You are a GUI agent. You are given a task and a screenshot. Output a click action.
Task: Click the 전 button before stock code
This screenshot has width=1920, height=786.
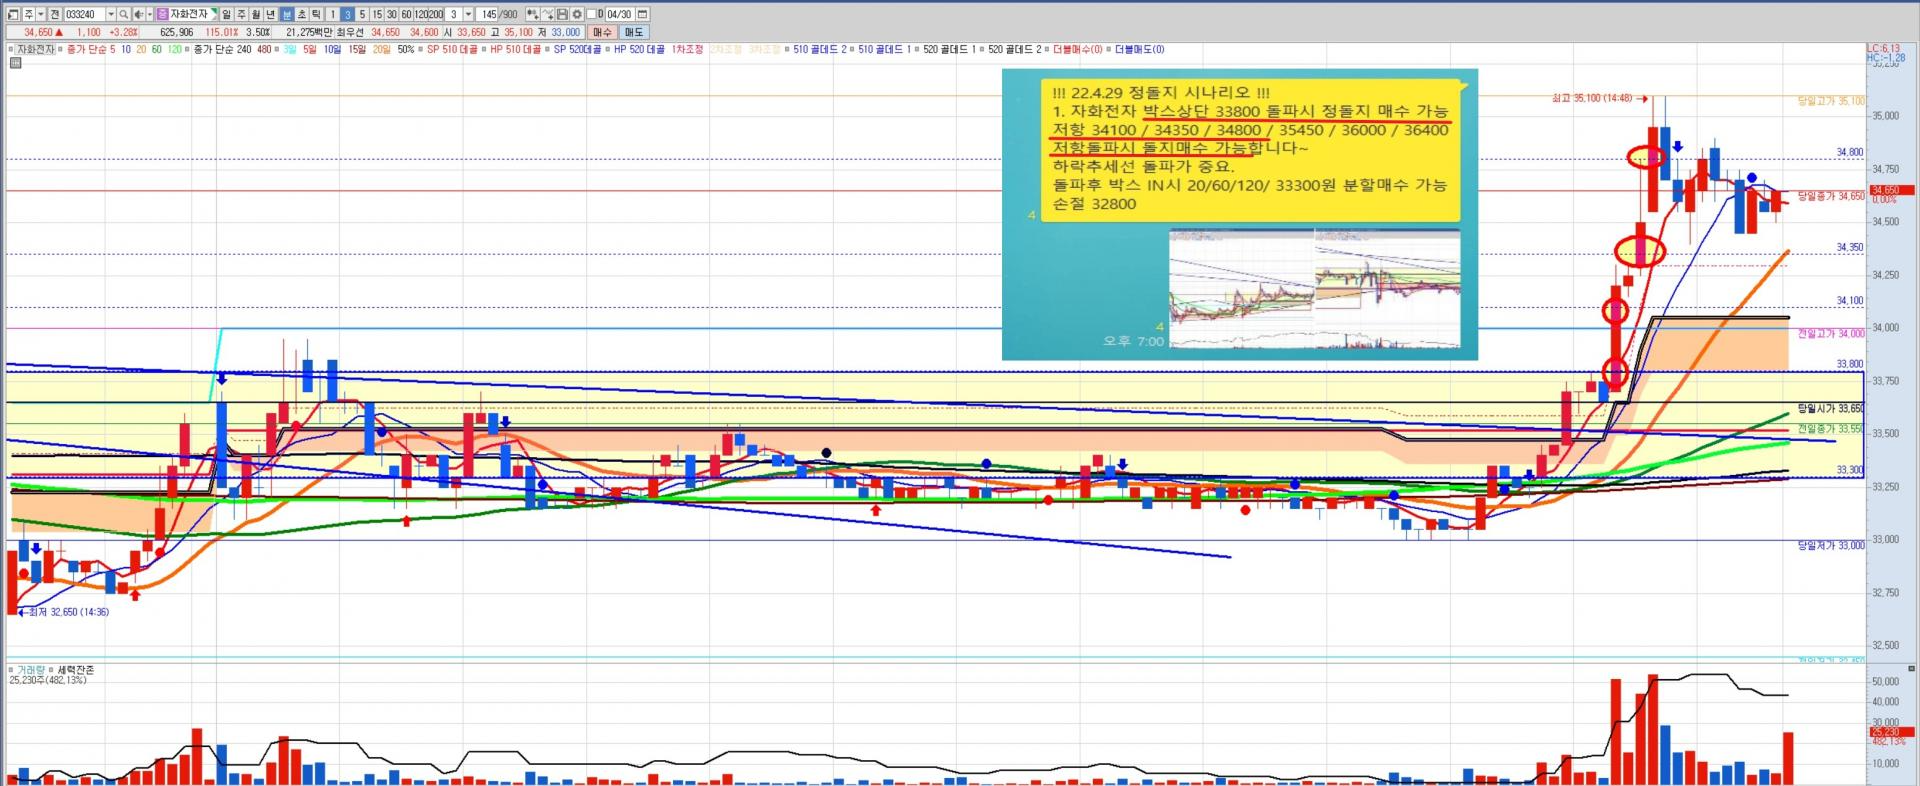point(55,14)
